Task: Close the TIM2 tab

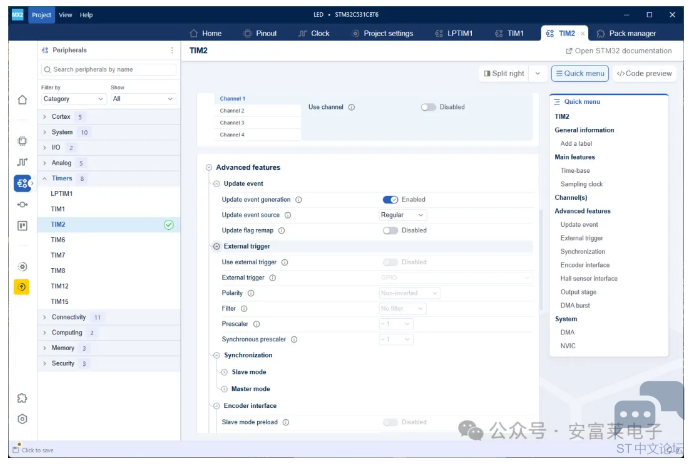Action: 583,33
